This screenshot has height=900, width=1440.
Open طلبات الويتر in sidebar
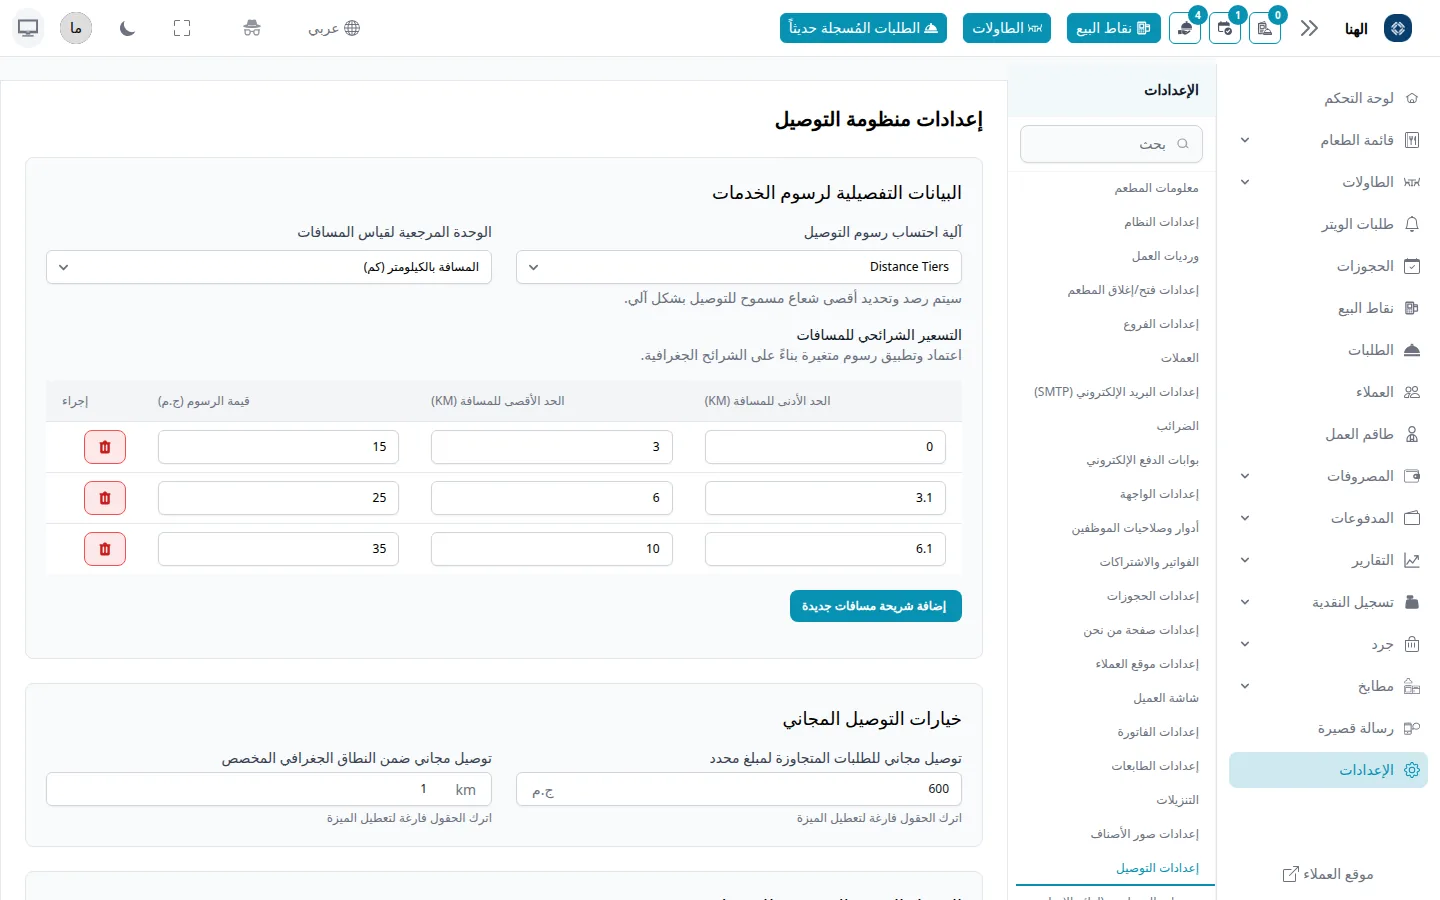(1329, 224)
